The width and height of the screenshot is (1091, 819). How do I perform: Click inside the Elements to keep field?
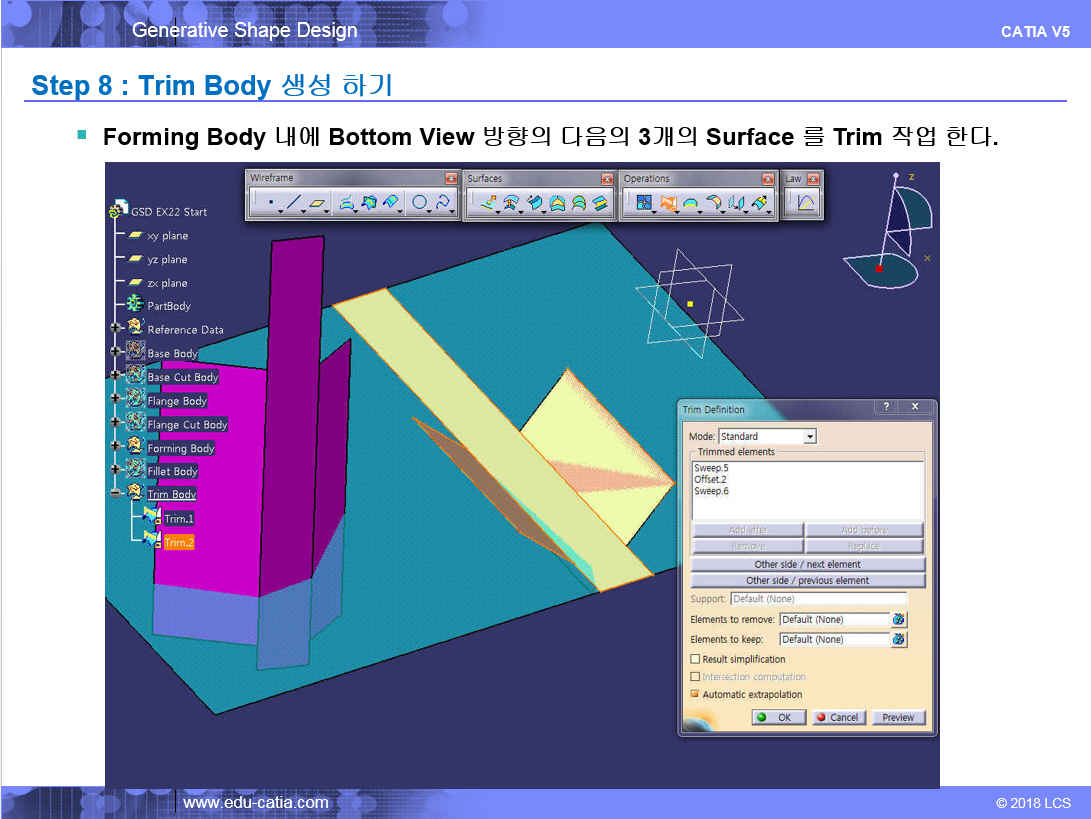[833, 639]
